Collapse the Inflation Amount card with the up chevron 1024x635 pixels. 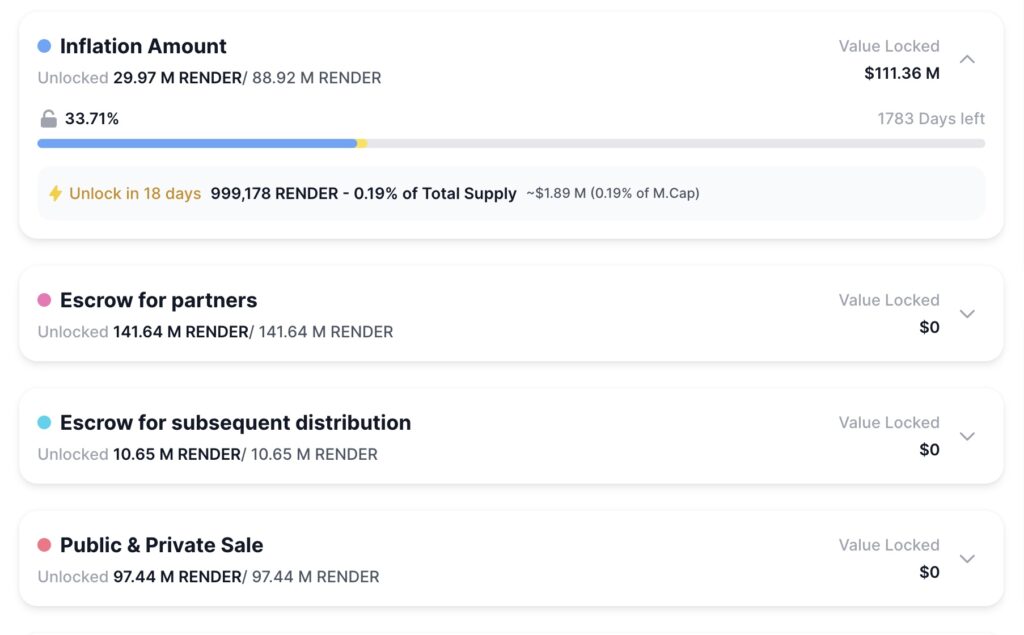(x=967, y=59)
